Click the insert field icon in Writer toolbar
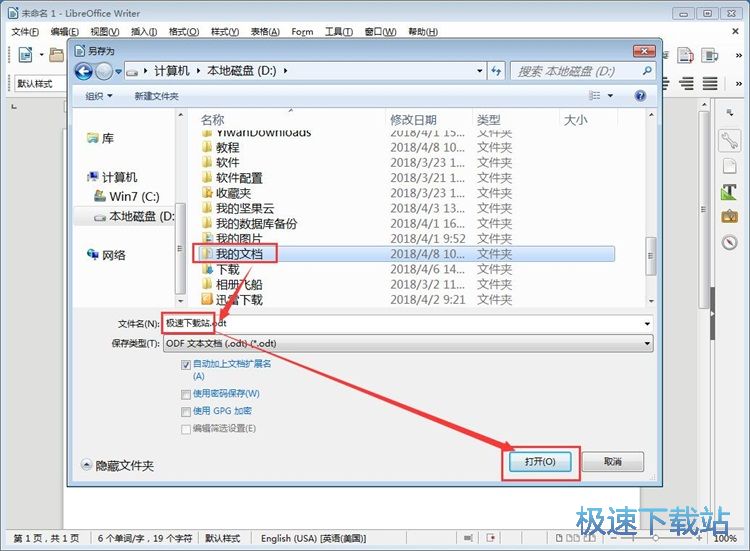This screenshot has width=750, height=551. pos(709,55)
